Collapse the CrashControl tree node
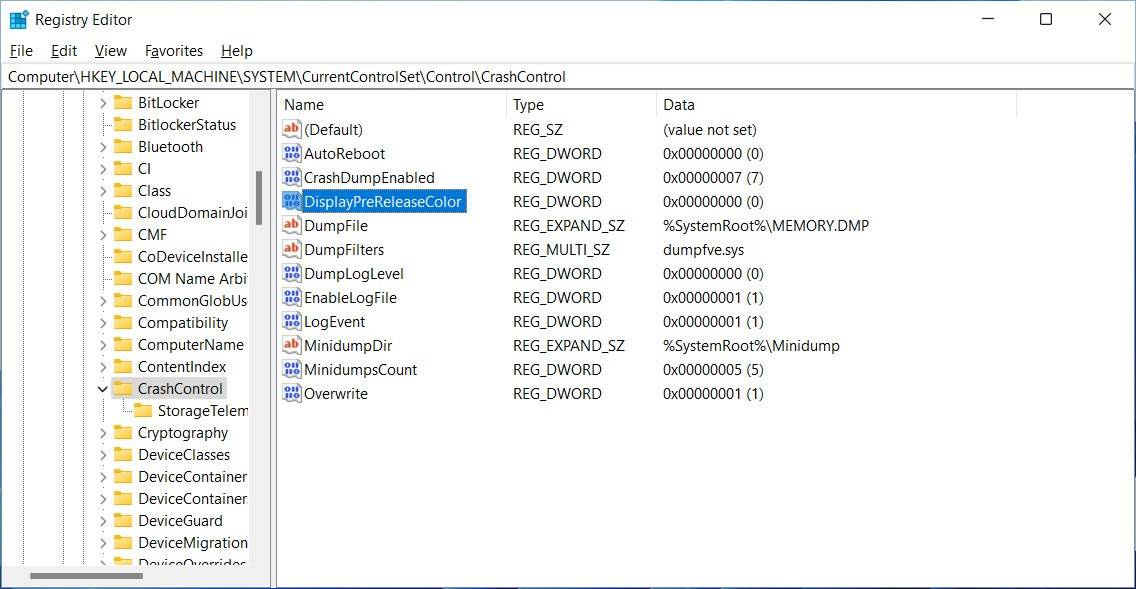 [x=103, y=388]
